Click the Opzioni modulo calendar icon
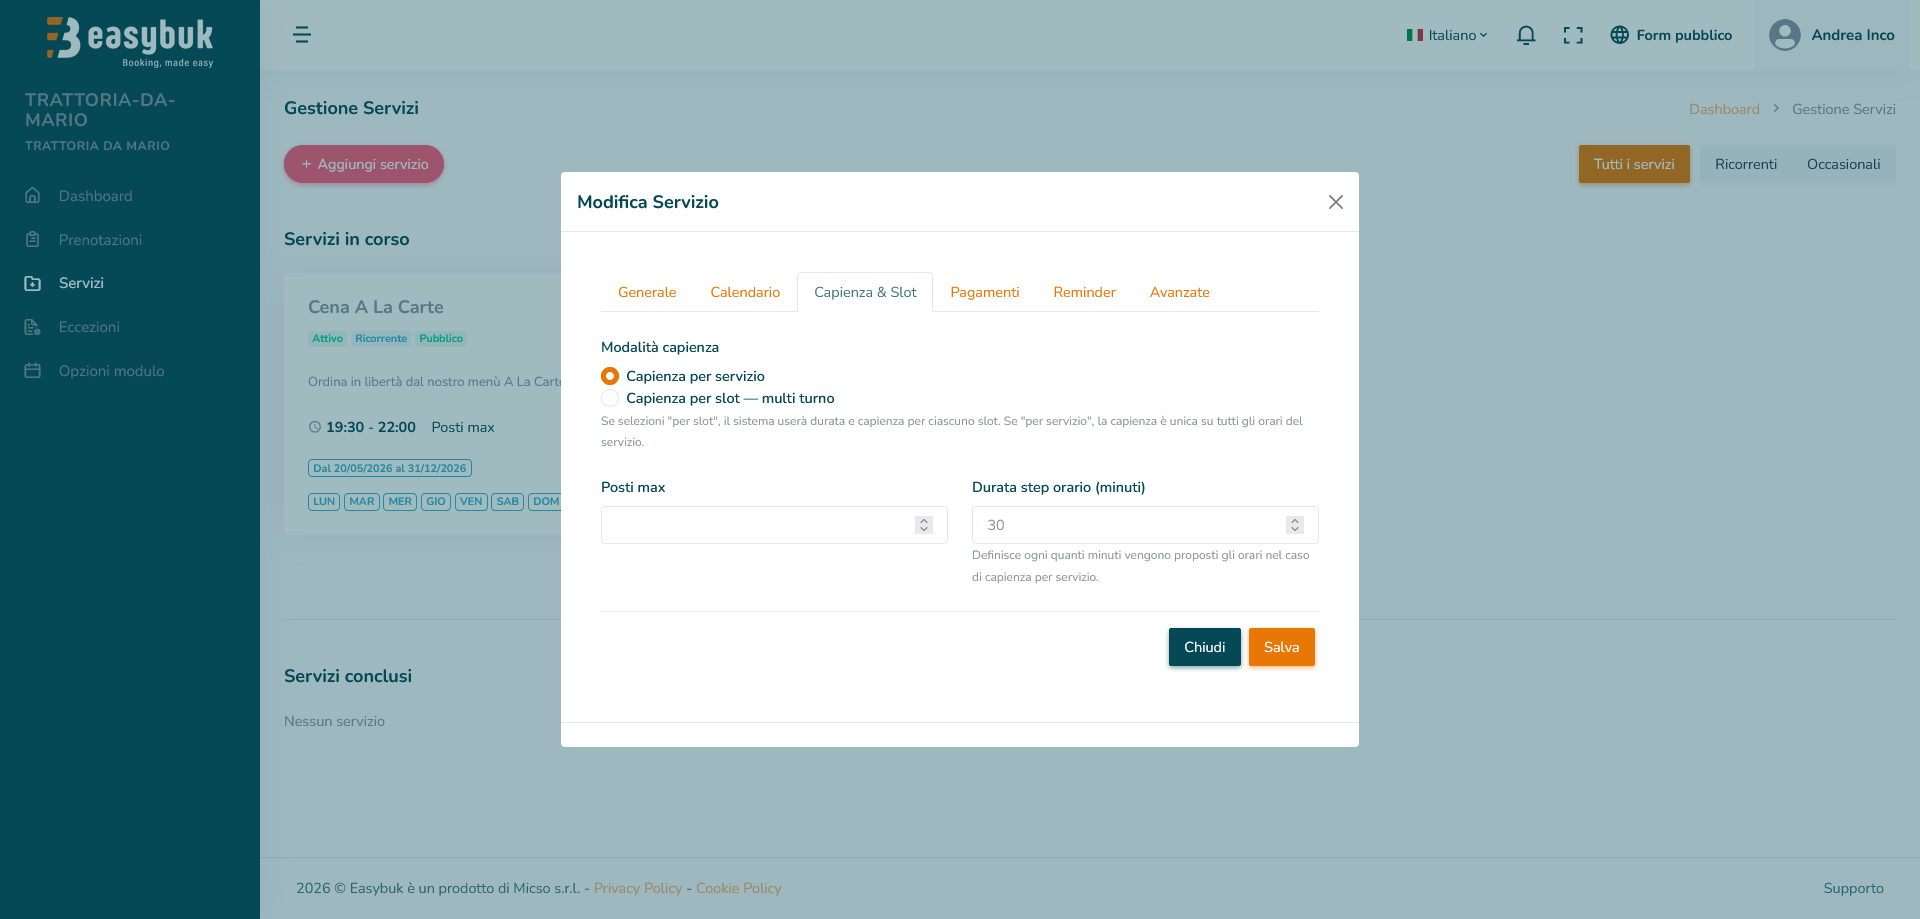Viewport: 1920px width, 919px height. point(33,371)
